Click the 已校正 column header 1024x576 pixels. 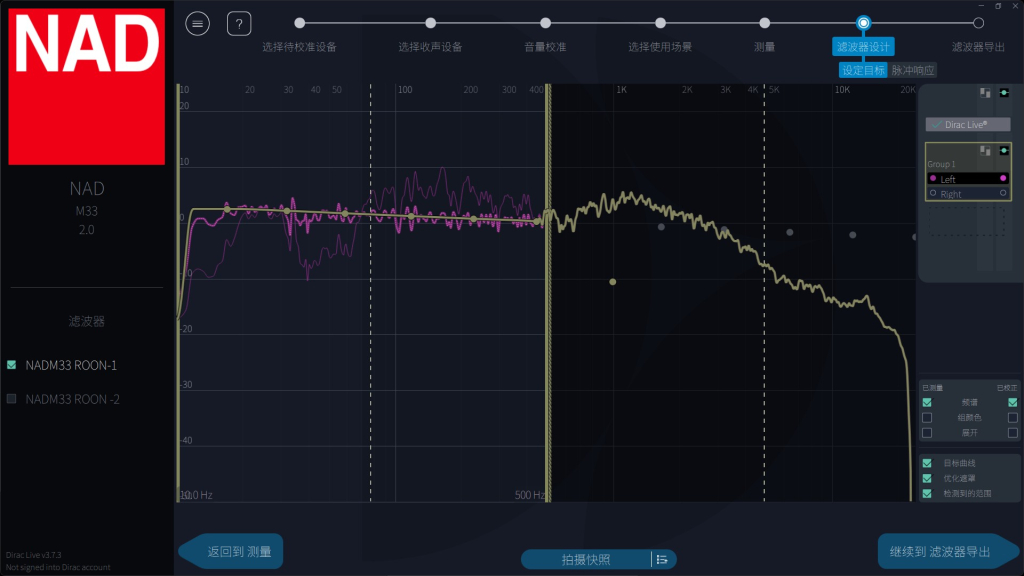click(x=1007, y=388)
